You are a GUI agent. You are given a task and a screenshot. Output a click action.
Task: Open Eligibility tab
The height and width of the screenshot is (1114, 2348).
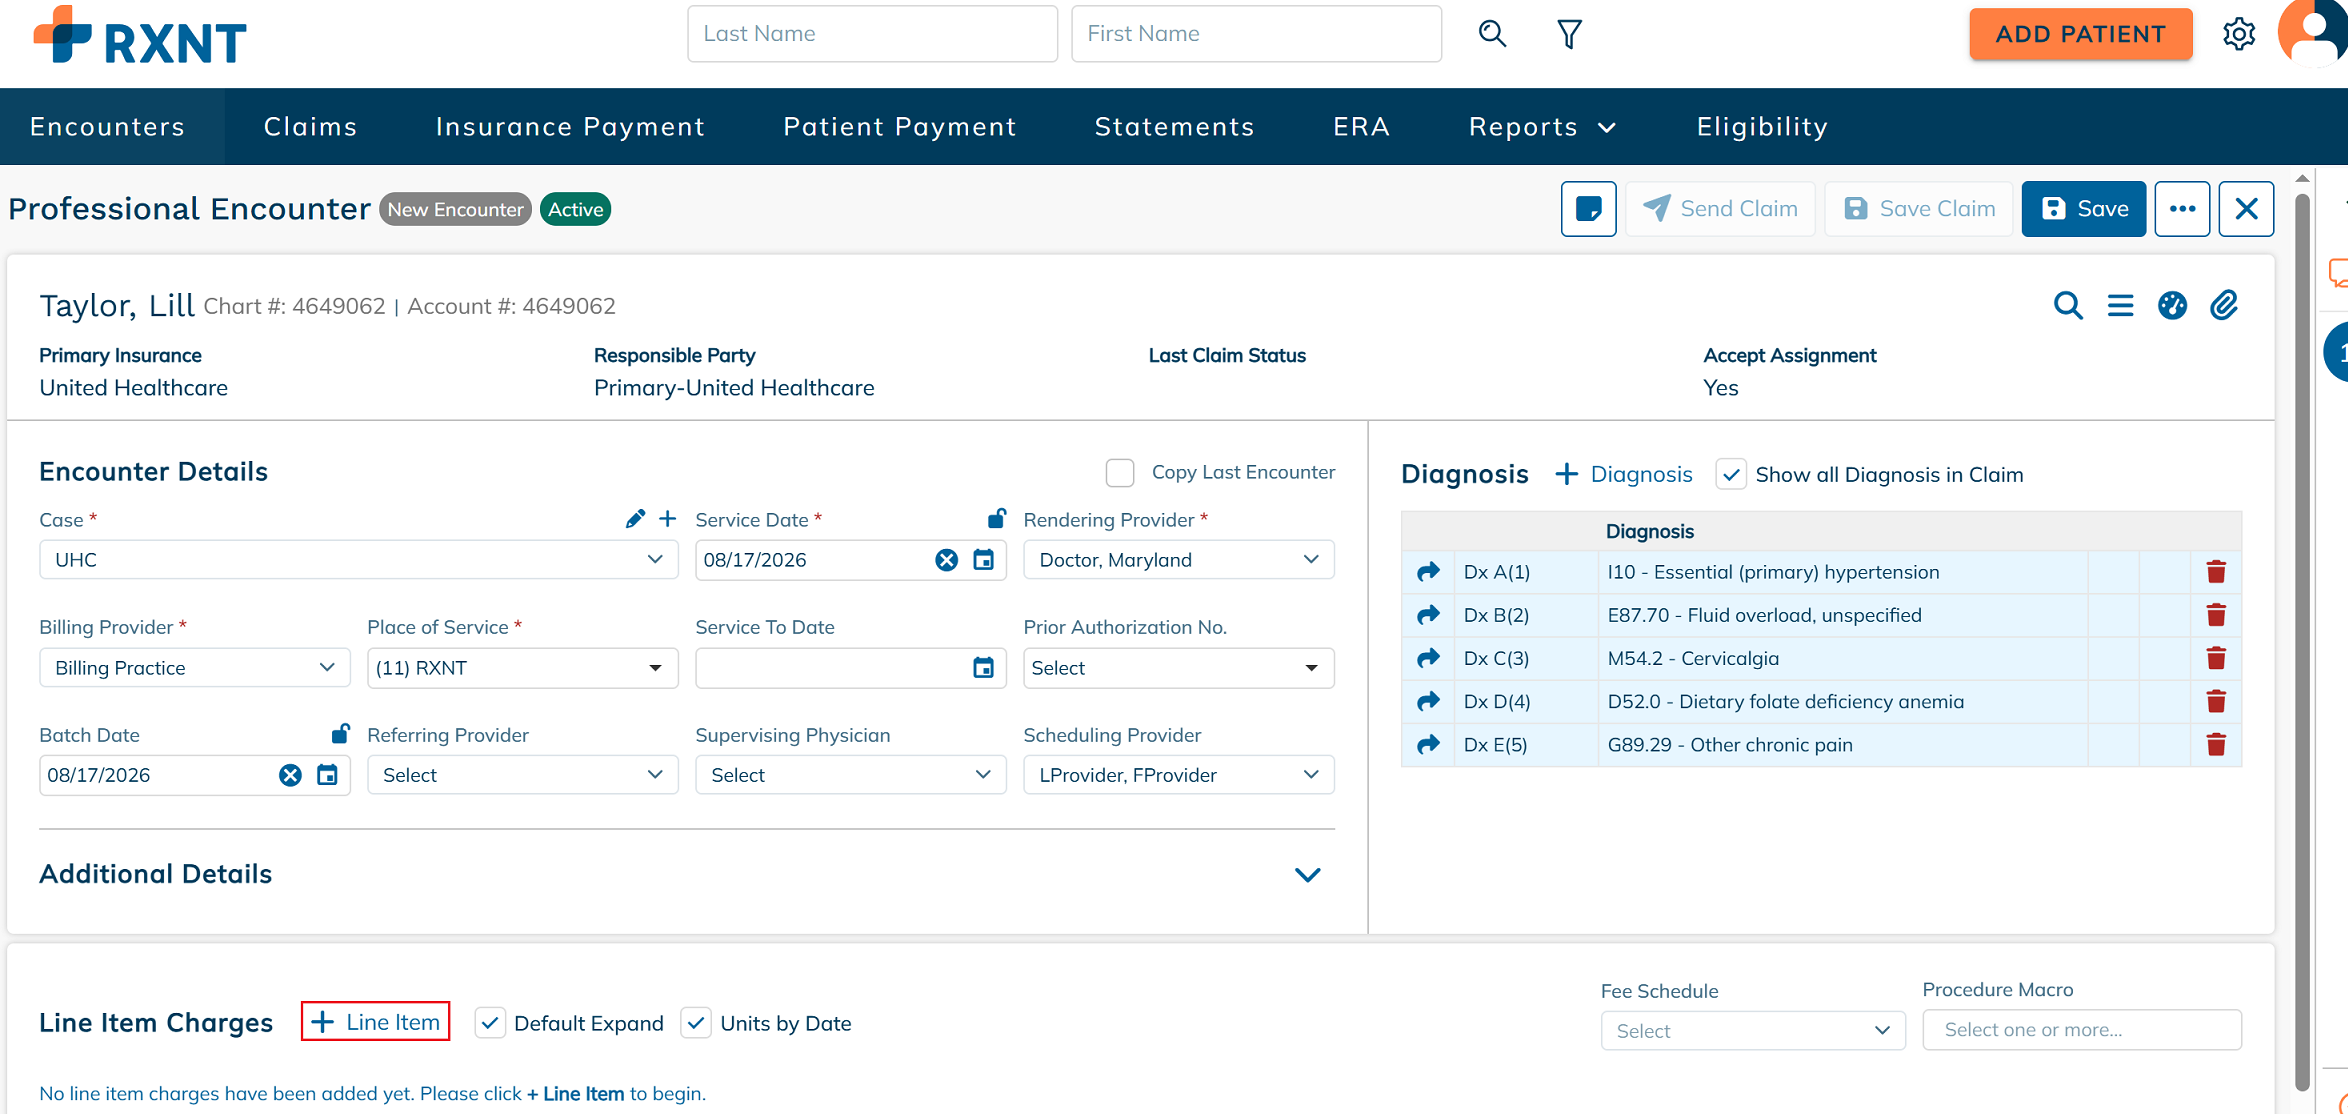coord(1762,127)
